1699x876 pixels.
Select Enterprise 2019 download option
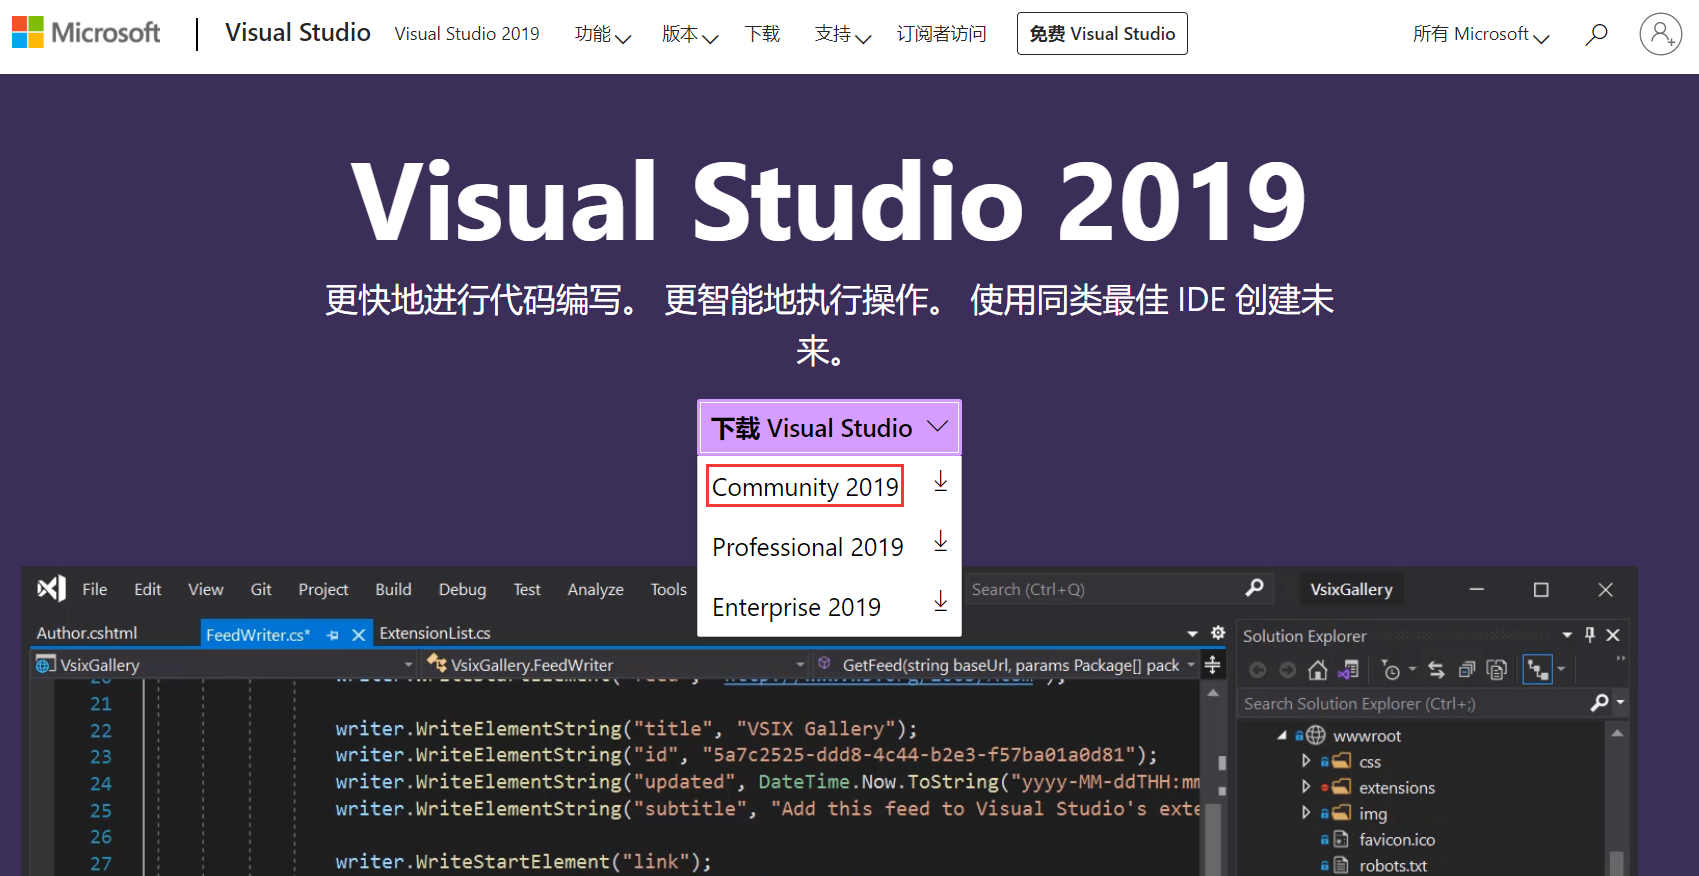pyautogui.click(x=797, y=607)
